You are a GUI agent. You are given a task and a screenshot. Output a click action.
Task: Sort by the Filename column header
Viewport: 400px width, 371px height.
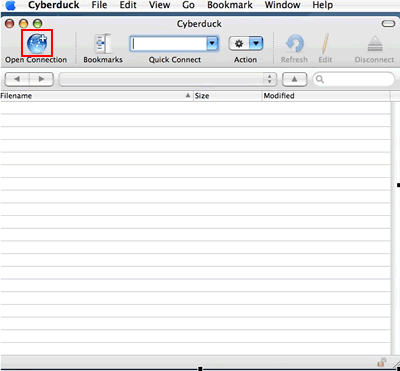96,96
